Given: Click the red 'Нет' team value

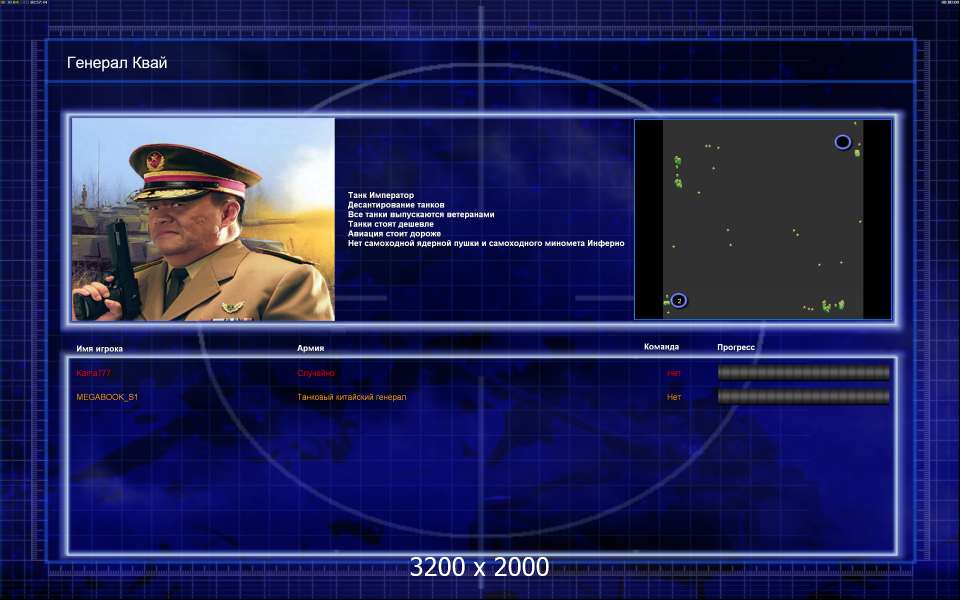Looking at the screenshot, I should (673, 373).
